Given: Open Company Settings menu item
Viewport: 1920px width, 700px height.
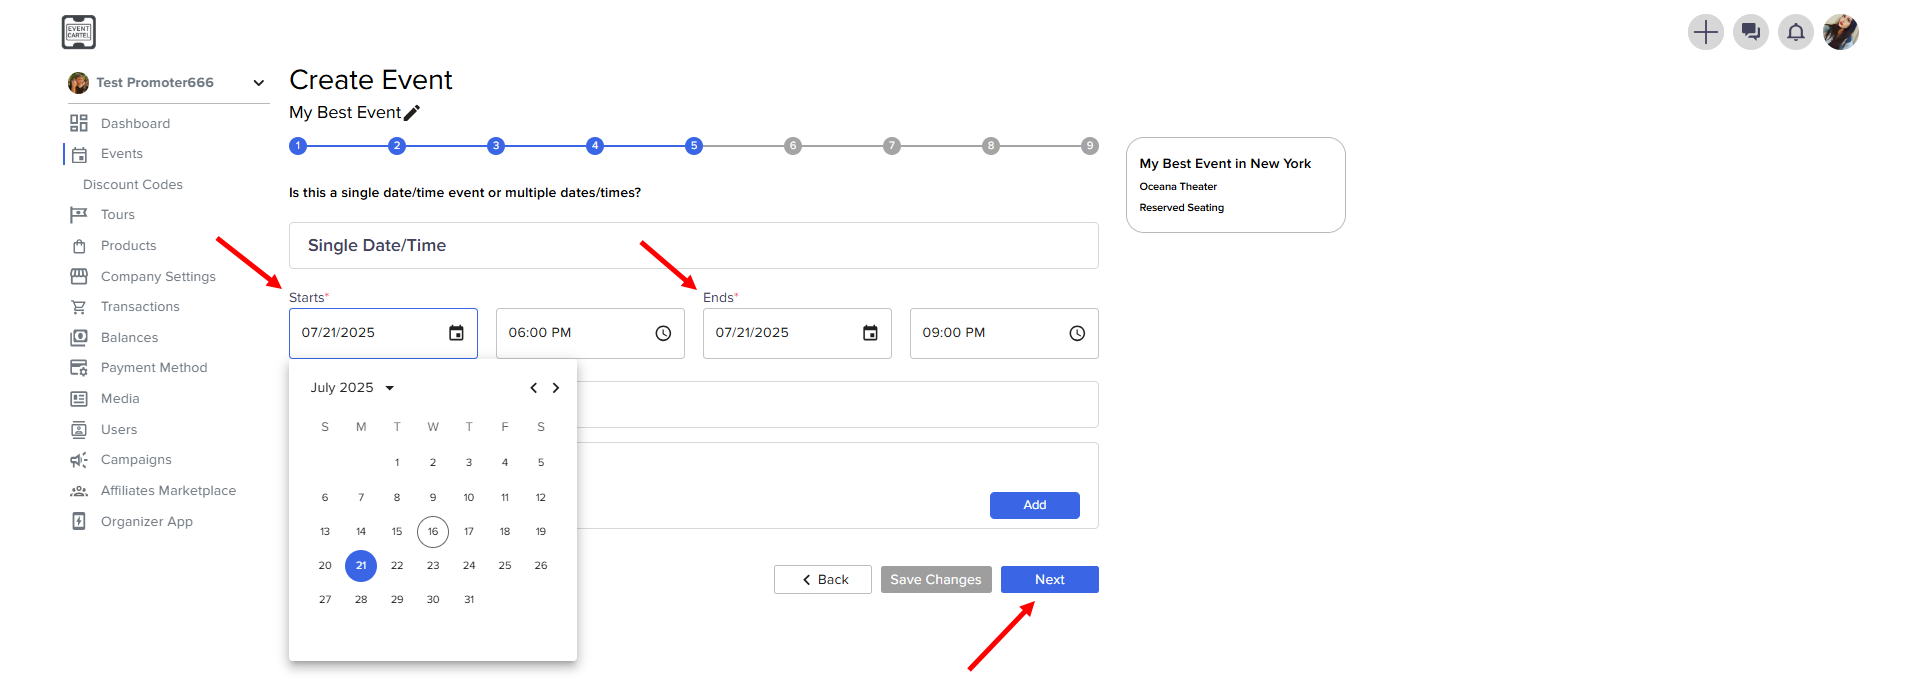Looking at the screenshot, I should point(158,276).
